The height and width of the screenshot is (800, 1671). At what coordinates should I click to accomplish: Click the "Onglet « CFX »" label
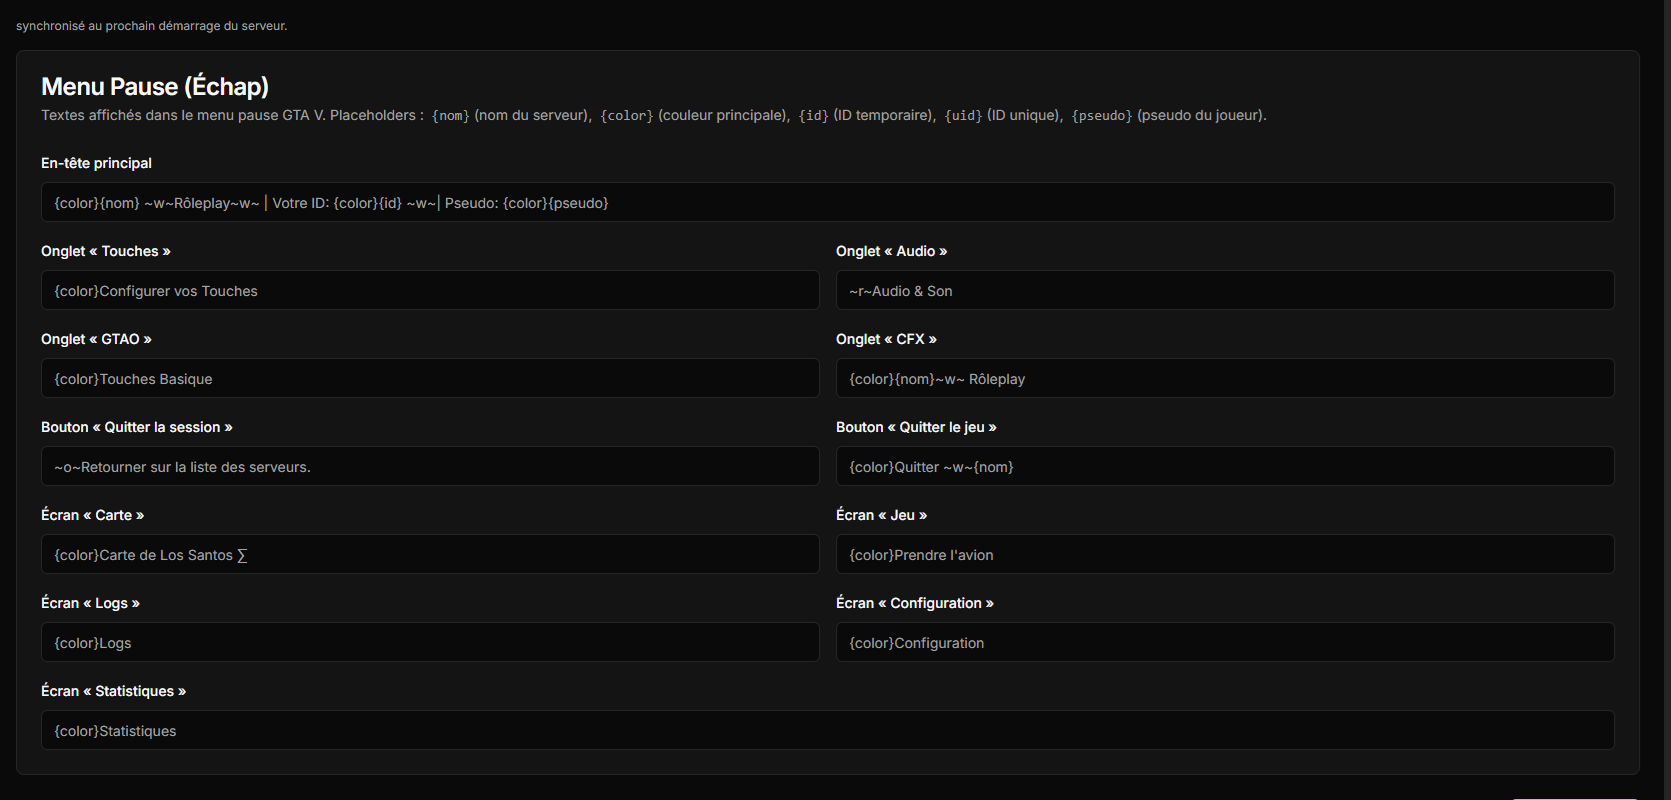[887, 339]
